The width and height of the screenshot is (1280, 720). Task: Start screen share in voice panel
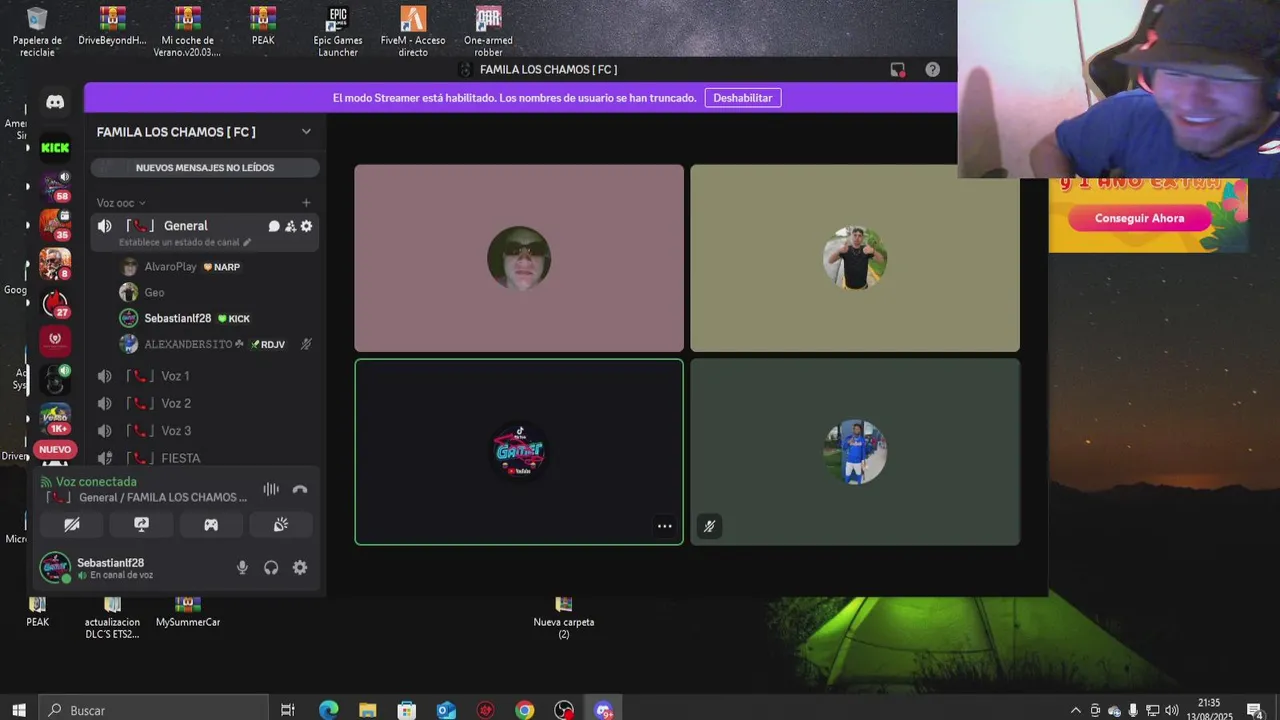(x=142, y=524)
